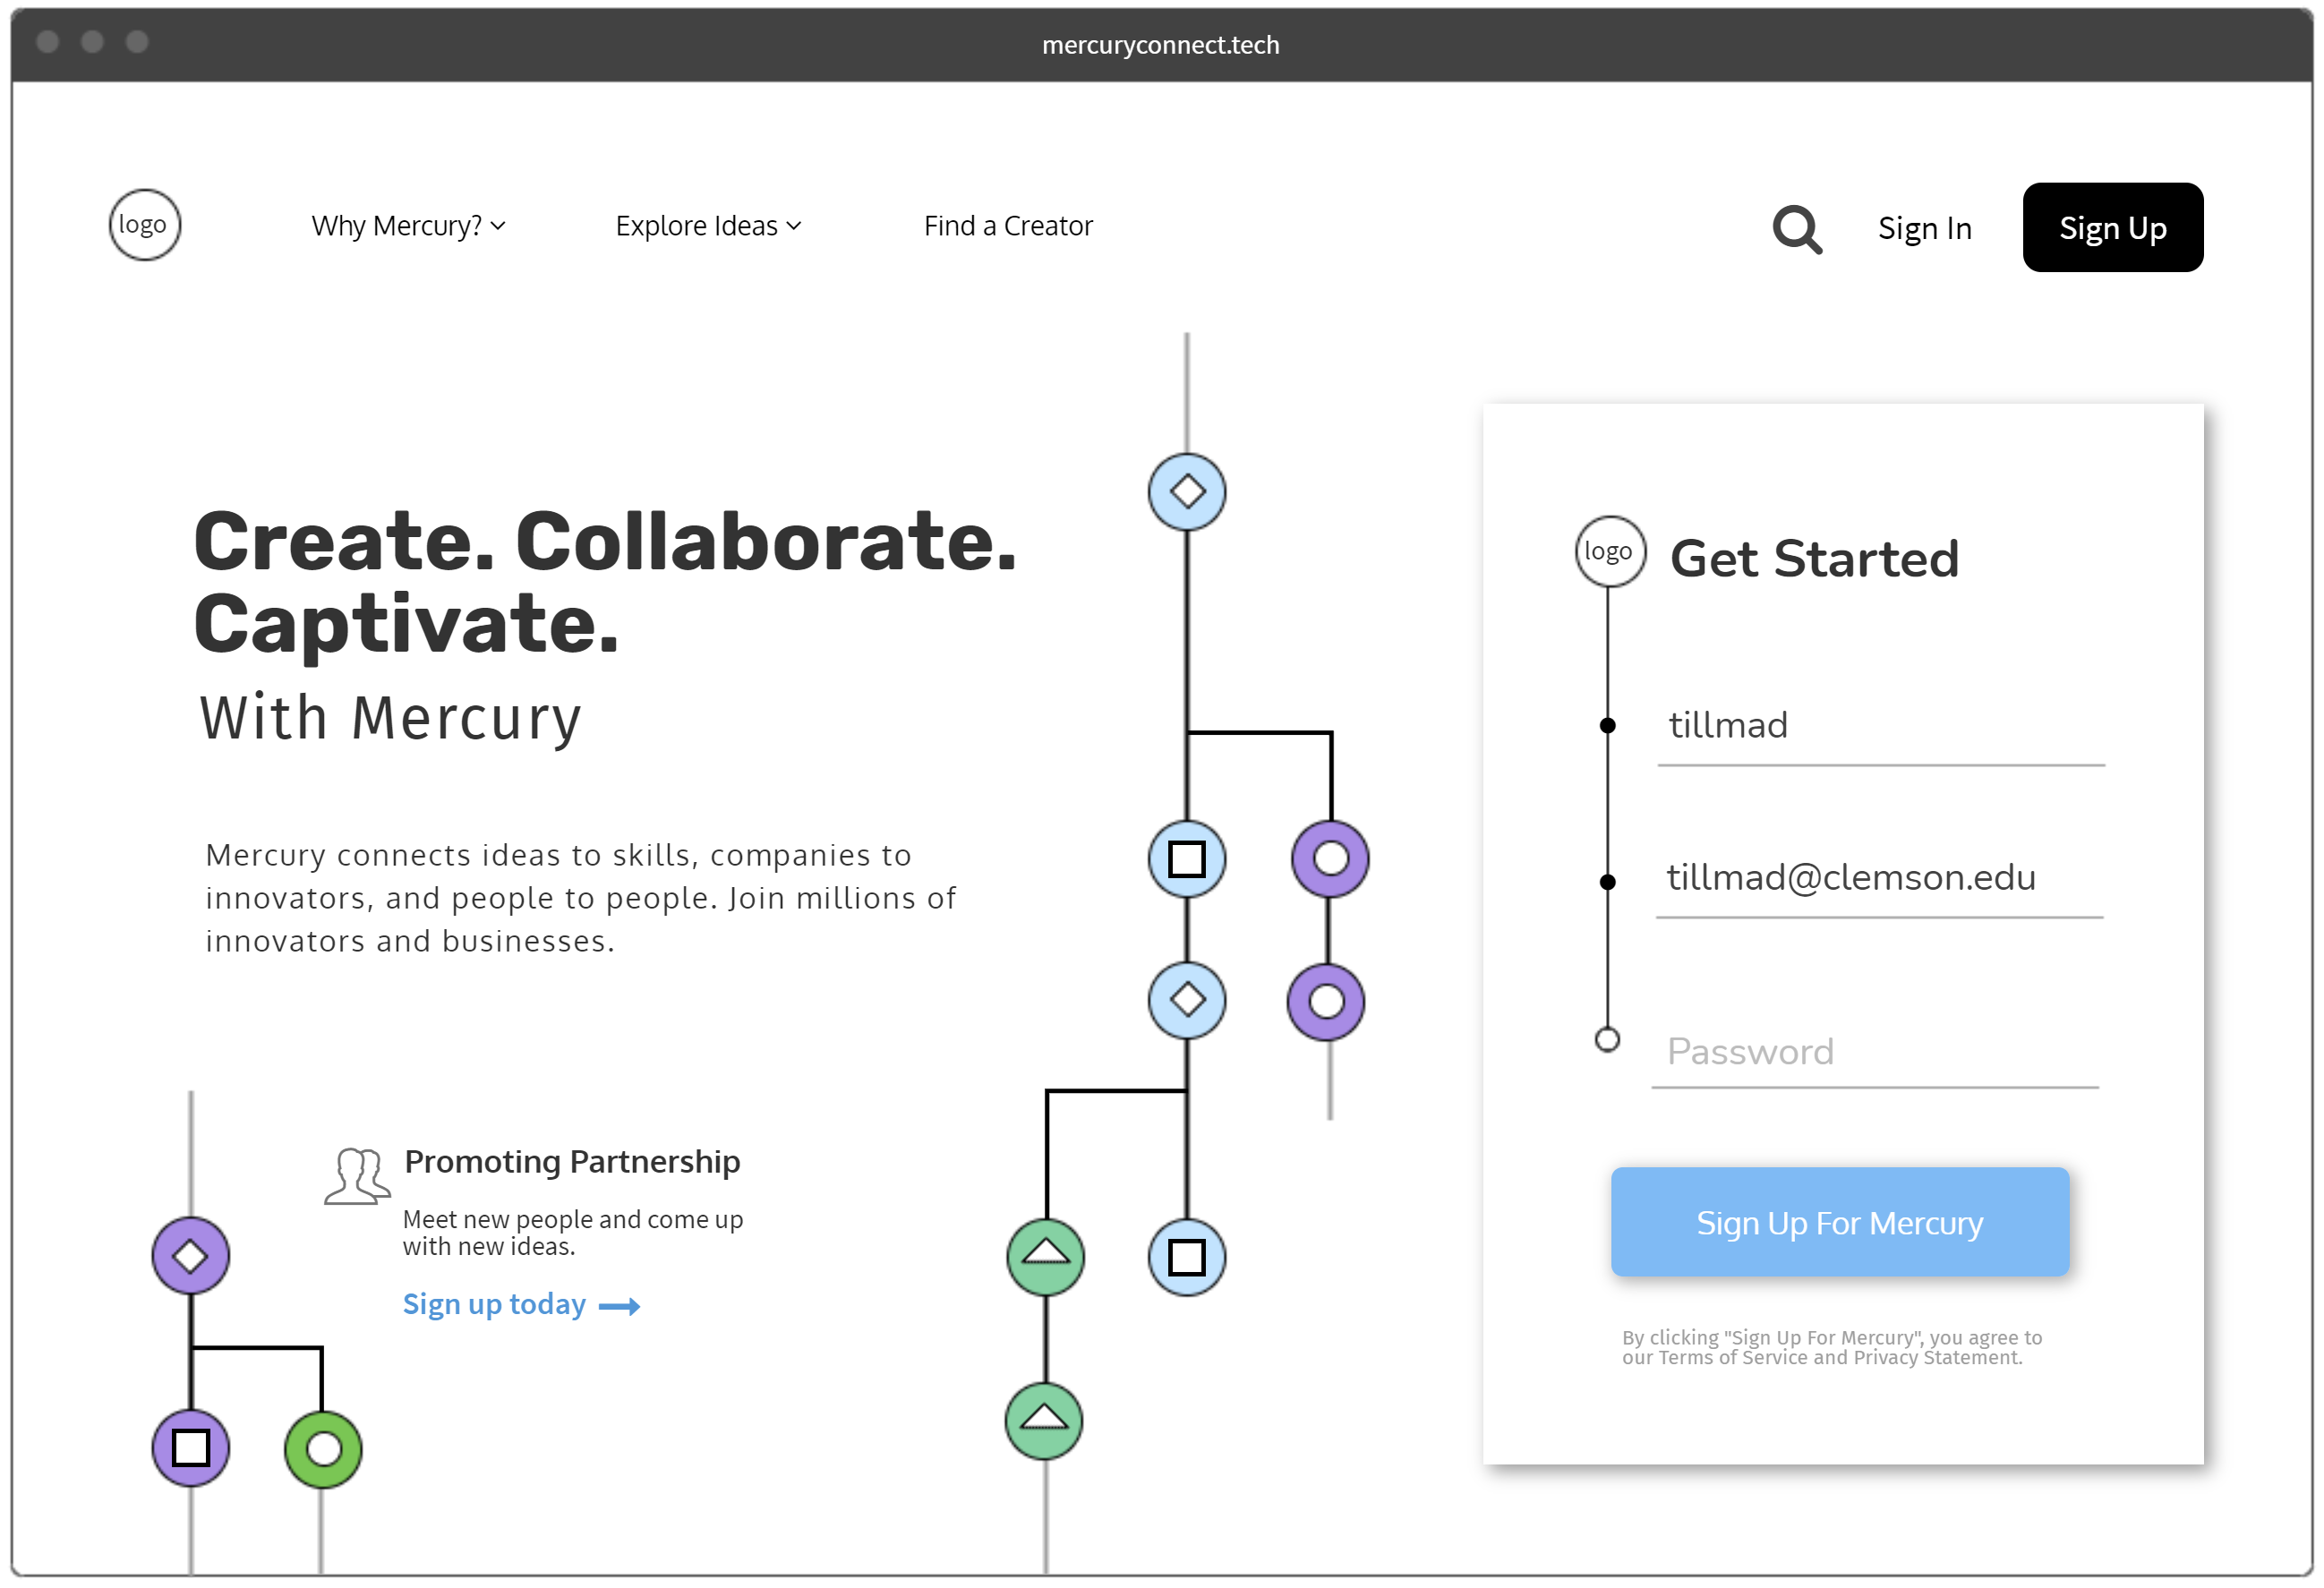
Task: Select the empty step marker beside Password
Action: (x=1607, y=1040)
